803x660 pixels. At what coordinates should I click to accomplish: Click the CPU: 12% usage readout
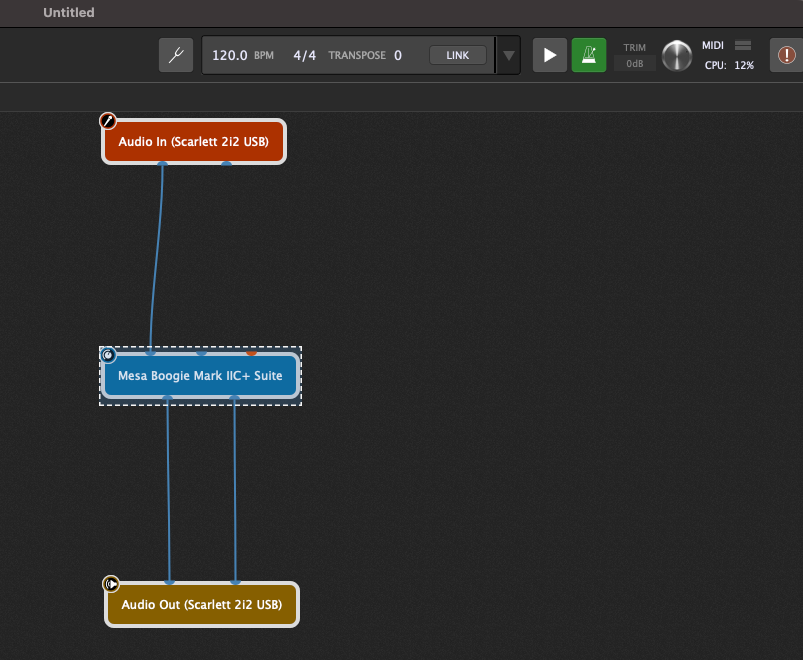(x=729, y=66)
